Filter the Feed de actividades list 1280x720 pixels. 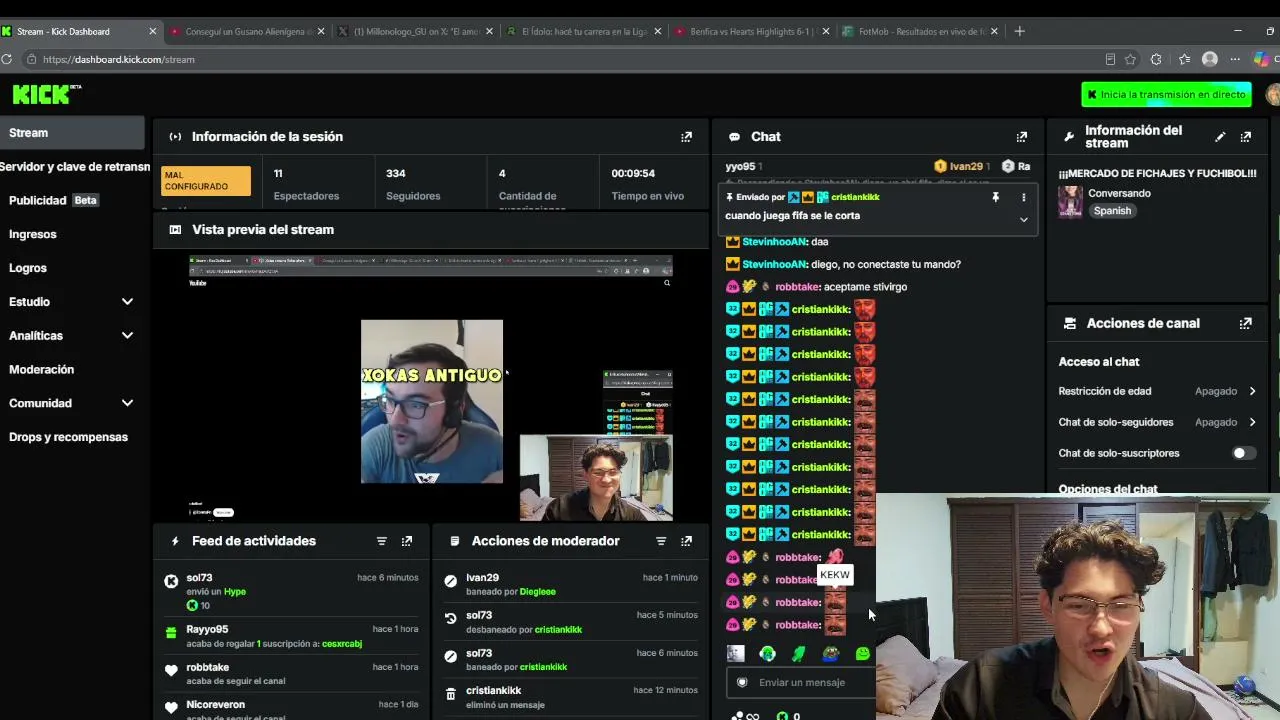click(x=381, y=541)
